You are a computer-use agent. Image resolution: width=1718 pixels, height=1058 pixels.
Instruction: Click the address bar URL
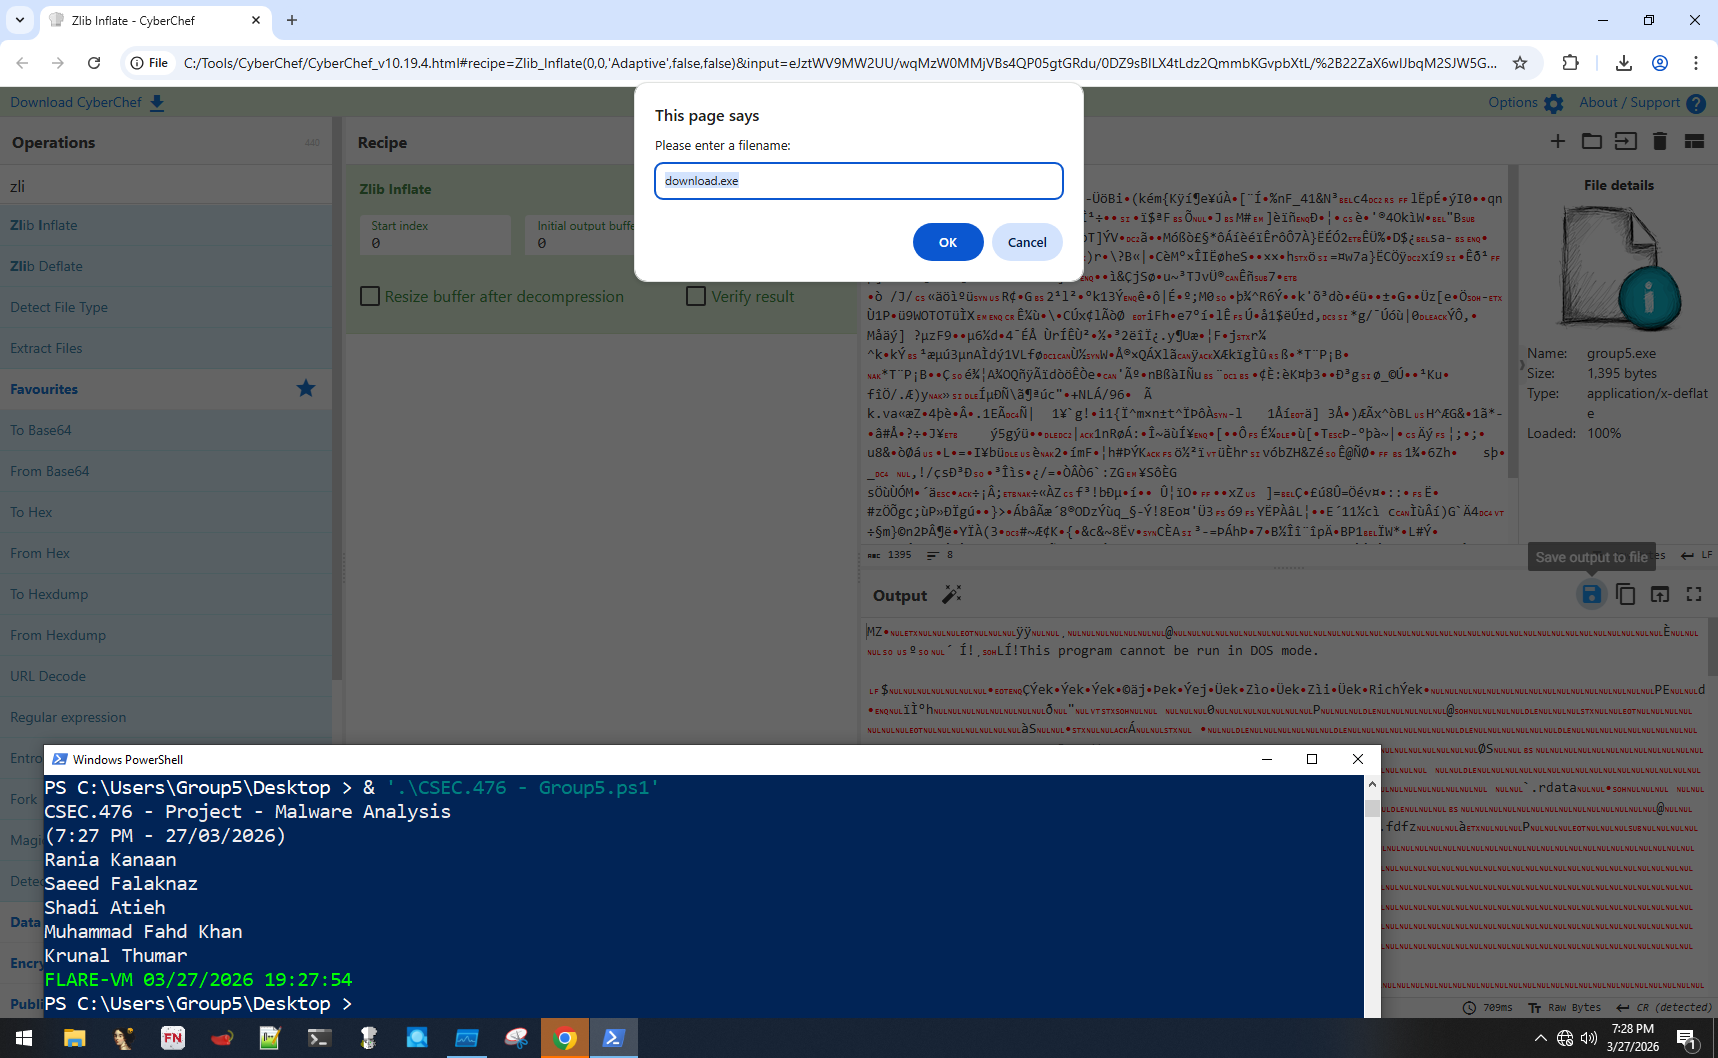tap(840, 63)
